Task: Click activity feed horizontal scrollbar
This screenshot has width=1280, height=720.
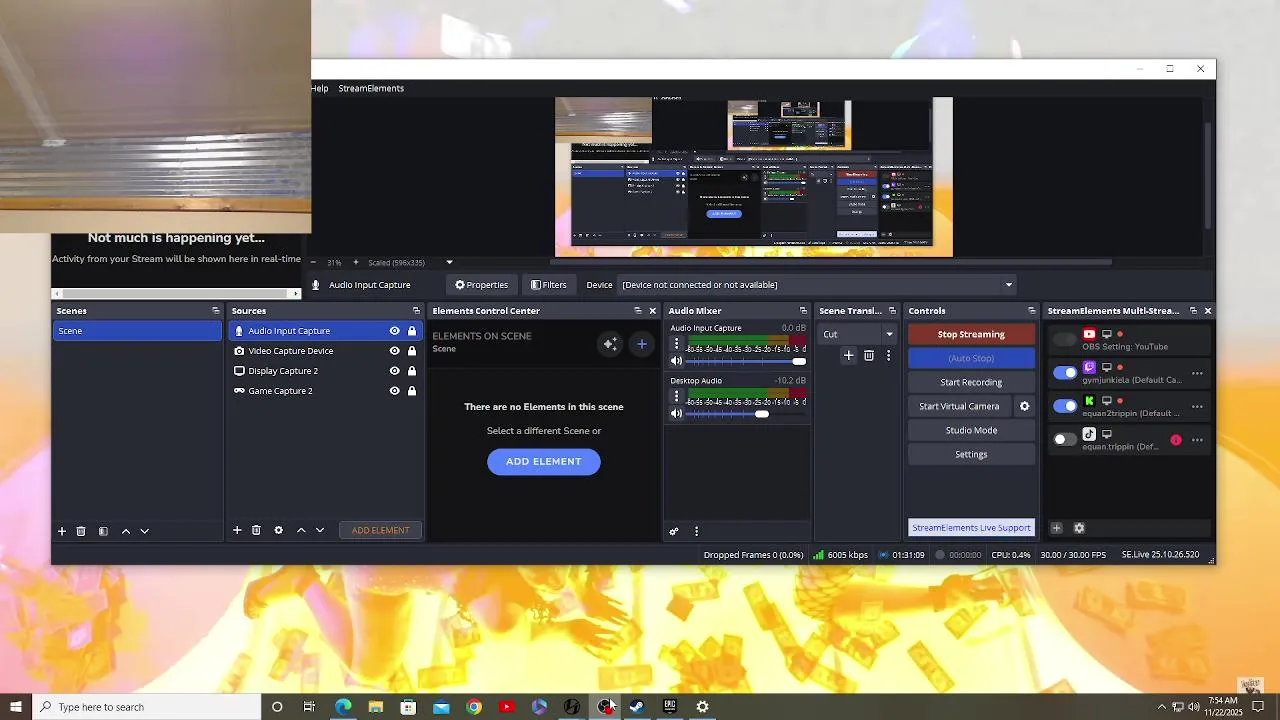Action: [176, 294]
